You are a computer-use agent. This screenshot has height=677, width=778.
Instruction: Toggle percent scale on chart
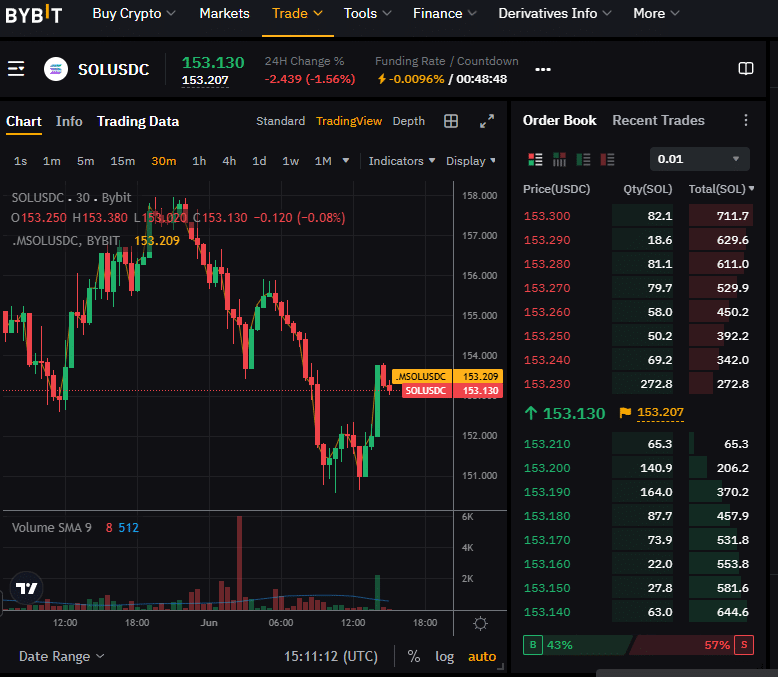coord(414,656)
